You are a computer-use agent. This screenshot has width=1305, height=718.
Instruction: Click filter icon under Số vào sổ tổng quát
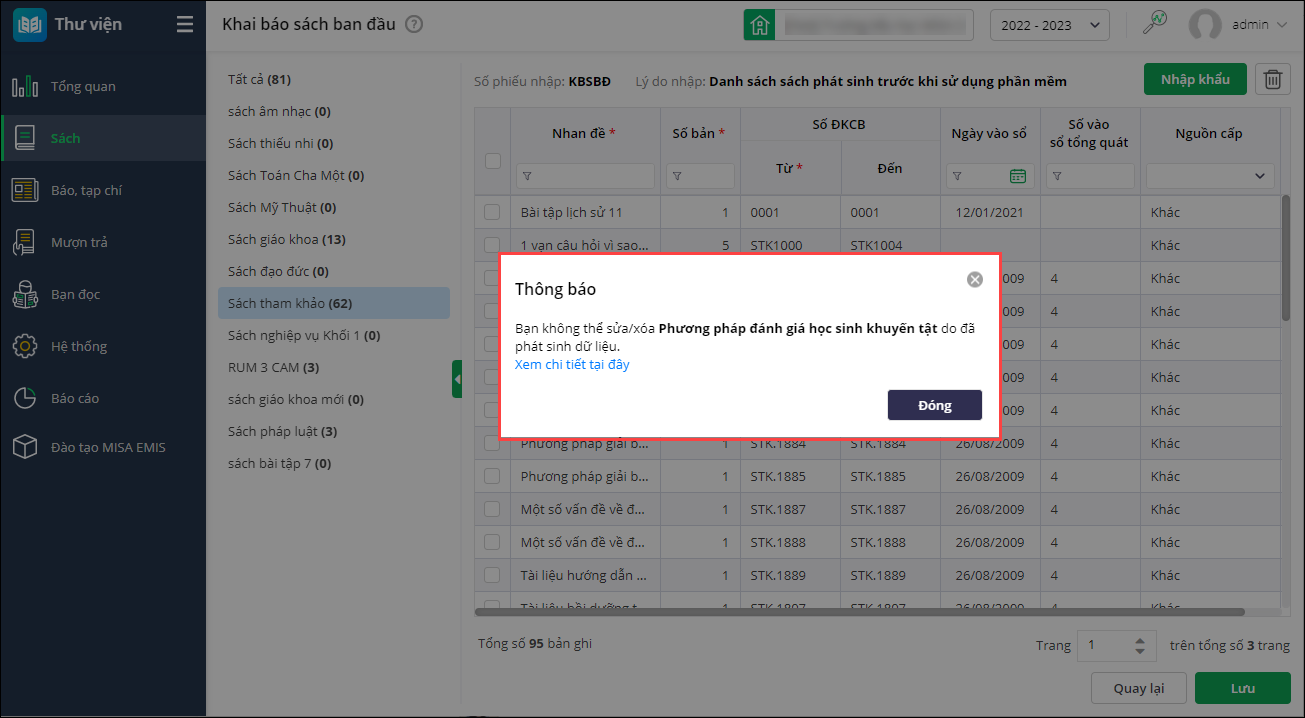[x=1057, y=176]
